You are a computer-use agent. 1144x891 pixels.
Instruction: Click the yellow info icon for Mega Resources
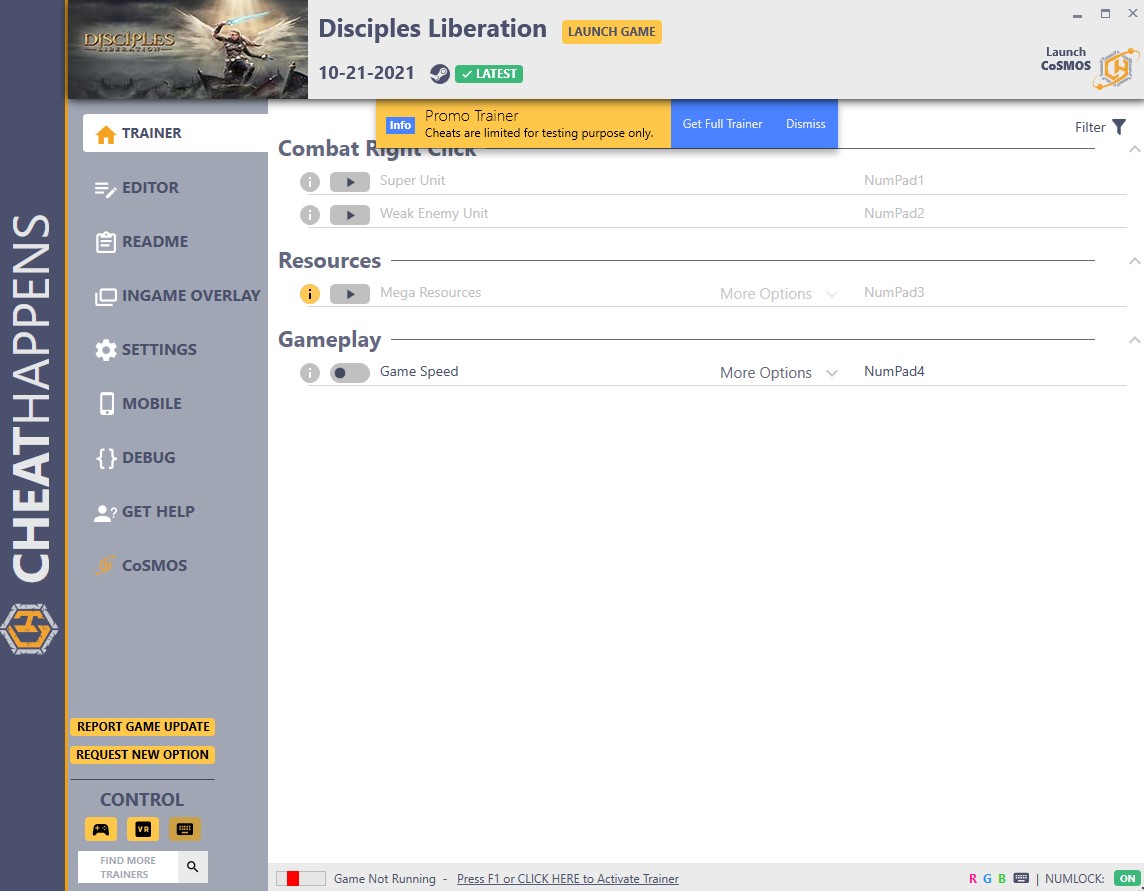(x=310, y=293)
